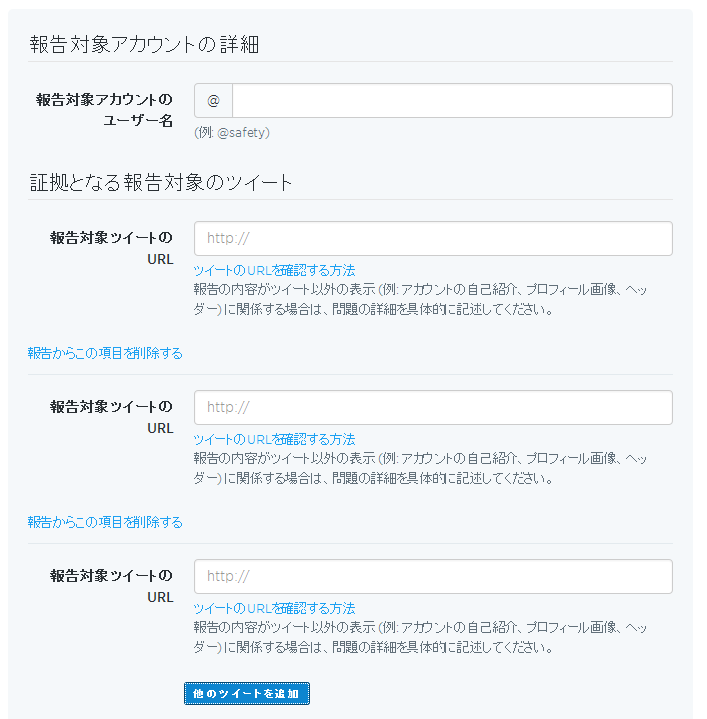The width and height of the screenshot is (707, 719).
Task: Click the help description under the third URL field
Action: point(420,637)
